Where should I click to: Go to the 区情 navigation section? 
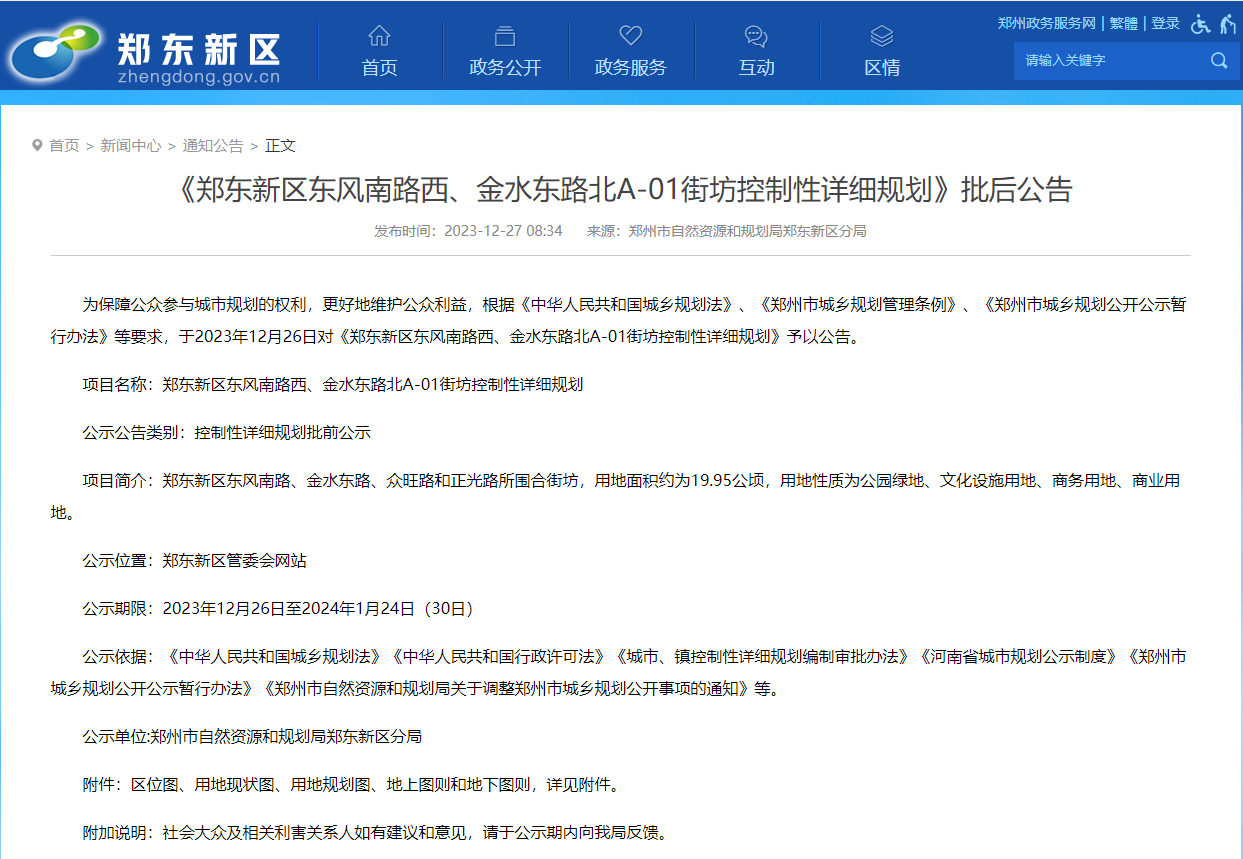click(882, 67)
